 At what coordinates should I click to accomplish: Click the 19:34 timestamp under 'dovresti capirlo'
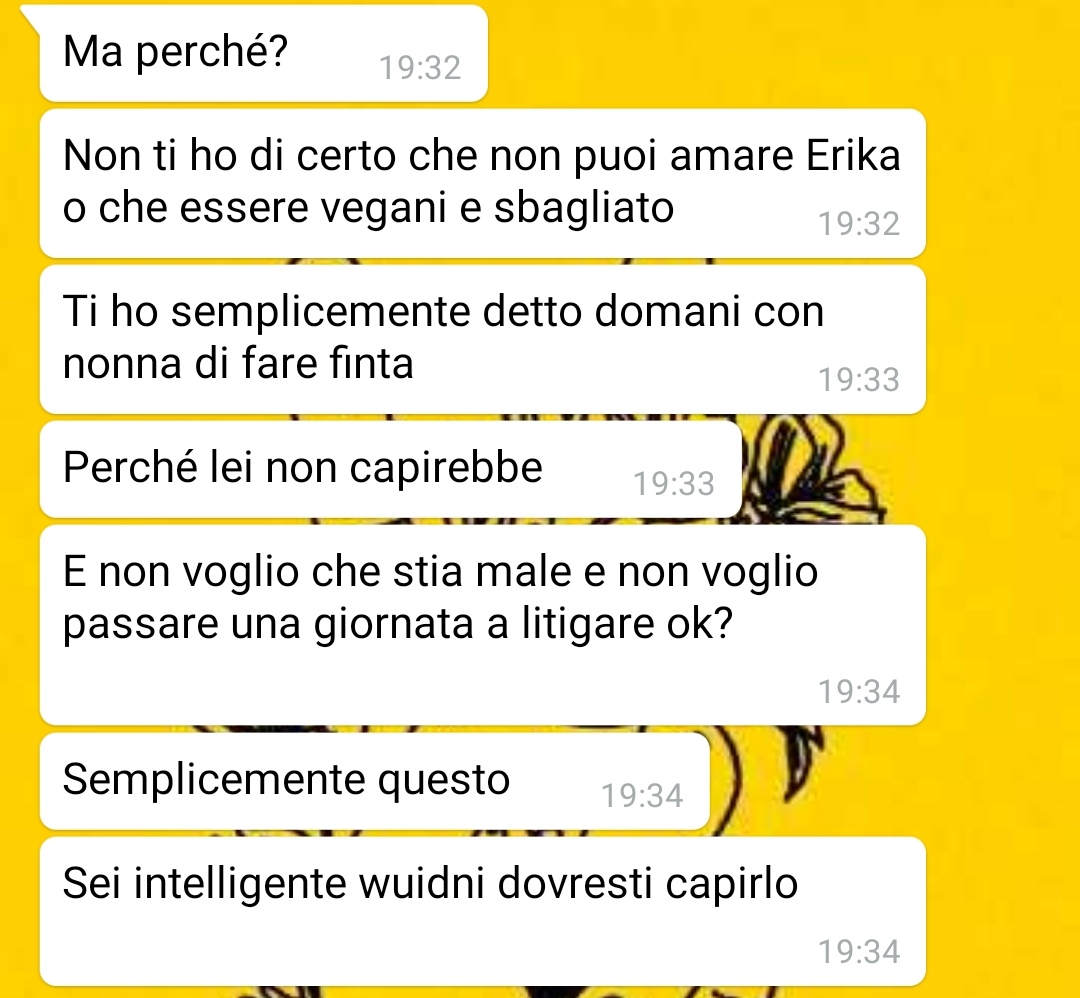859,951
